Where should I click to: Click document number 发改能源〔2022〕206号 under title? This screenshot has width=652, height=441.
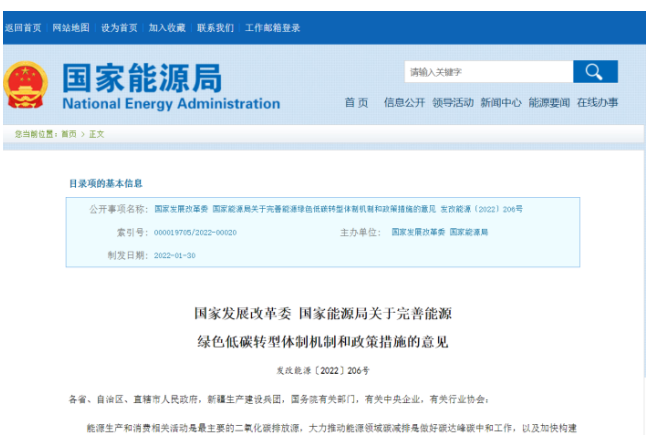click(x=323, y=370)
